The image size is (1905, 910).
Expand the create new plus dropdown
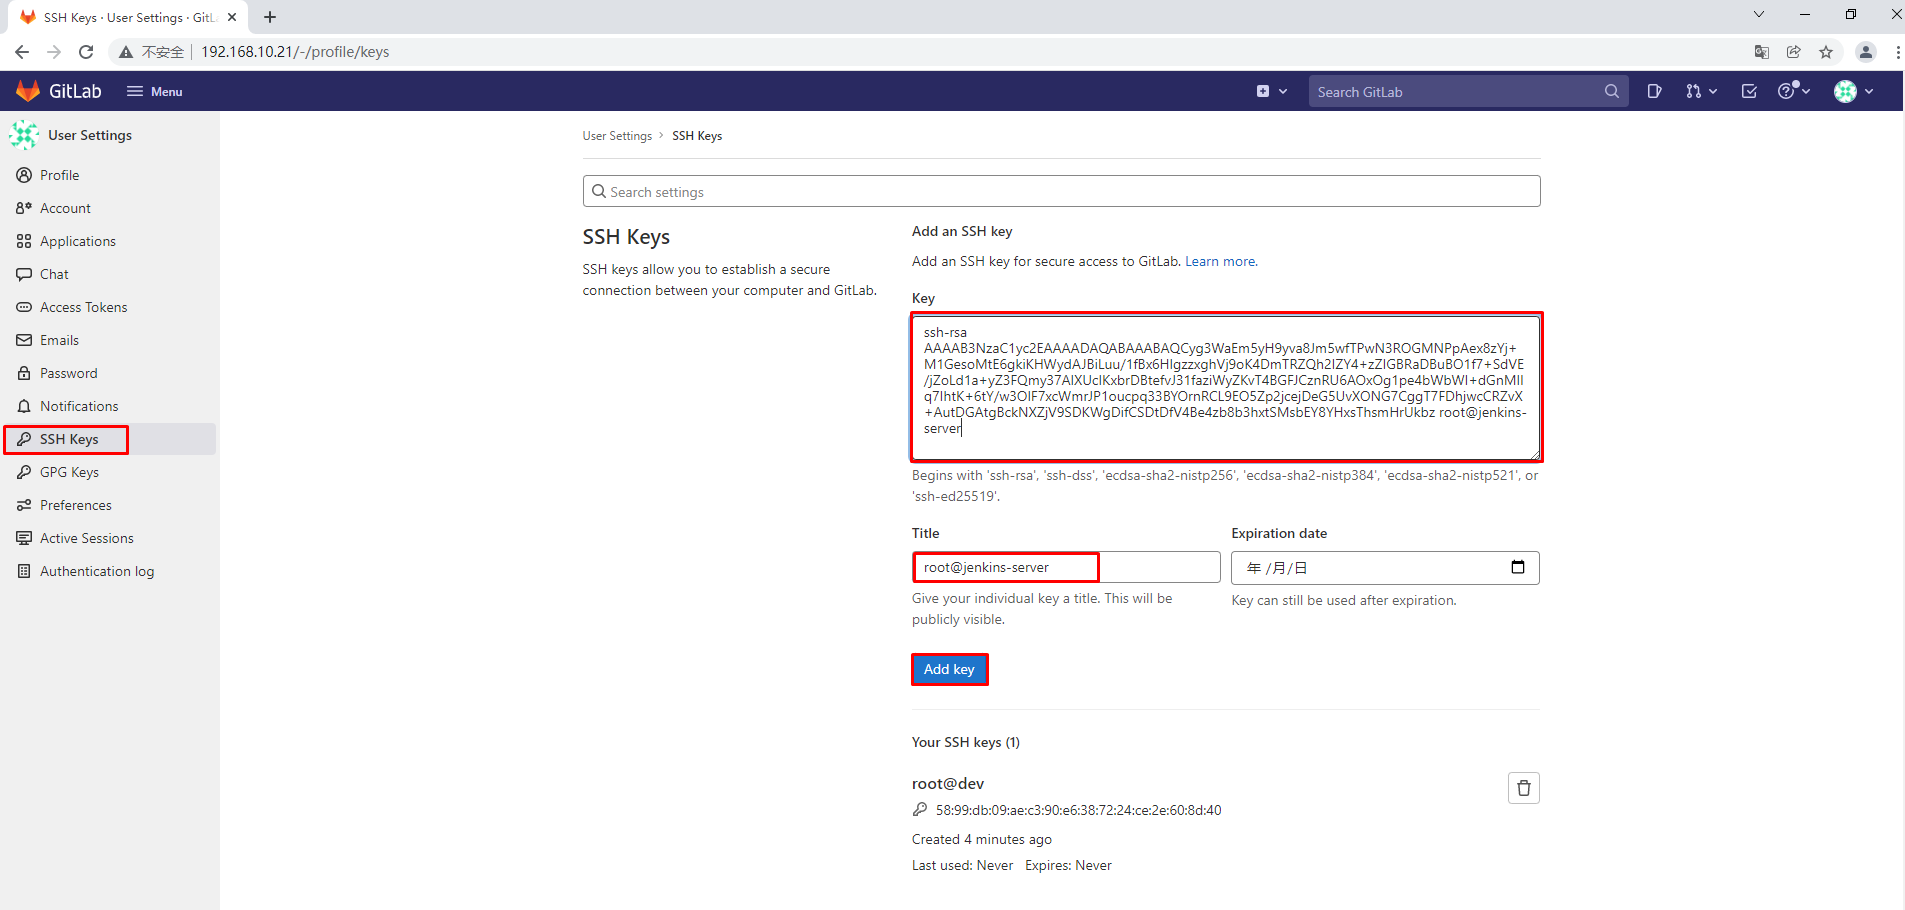[x=1271, y=91]
